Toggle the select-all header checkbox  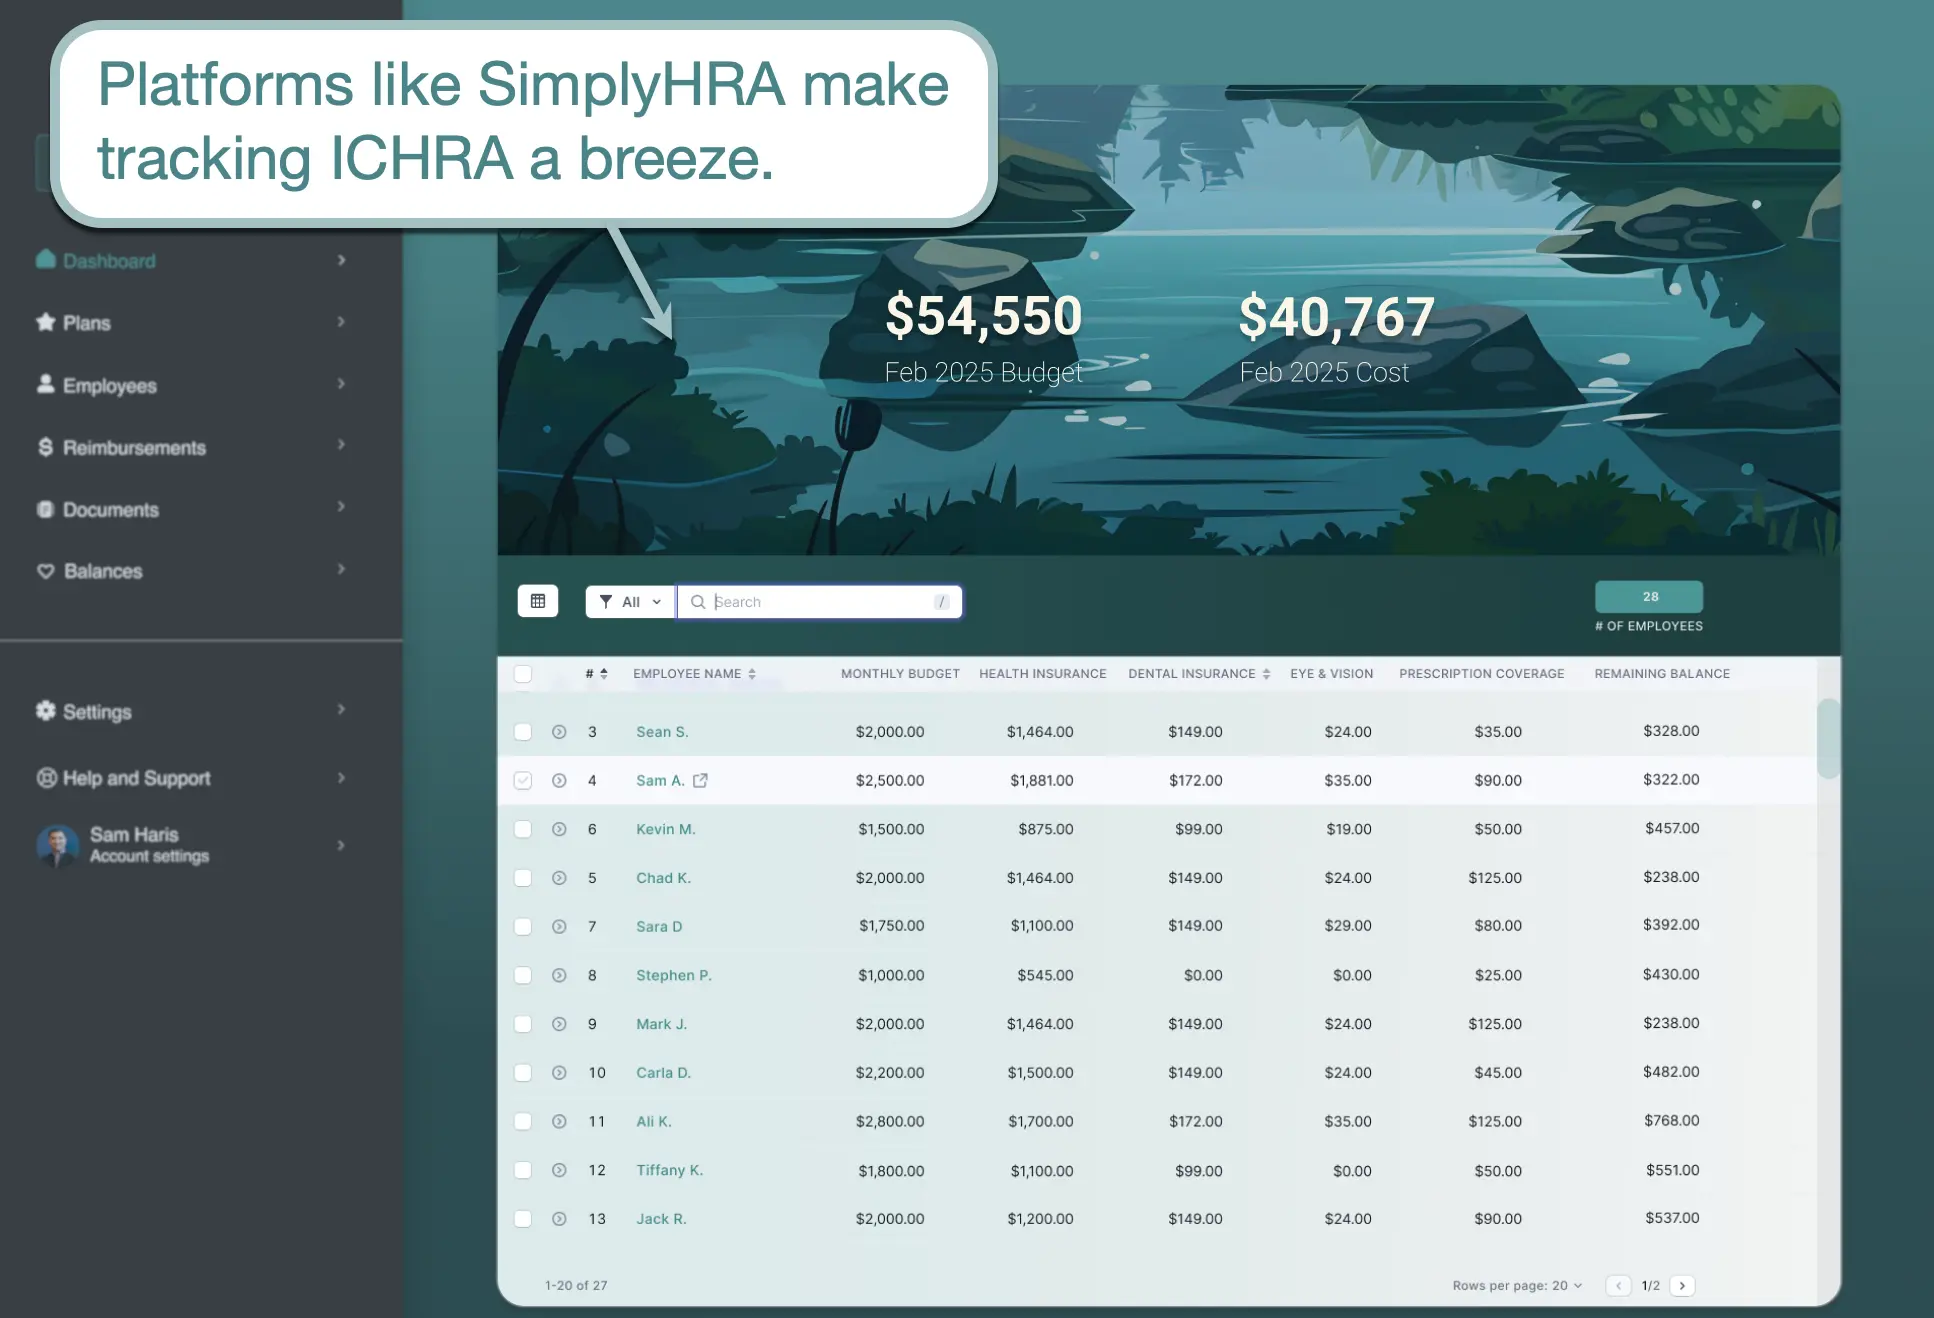click(x=523, y=674)
